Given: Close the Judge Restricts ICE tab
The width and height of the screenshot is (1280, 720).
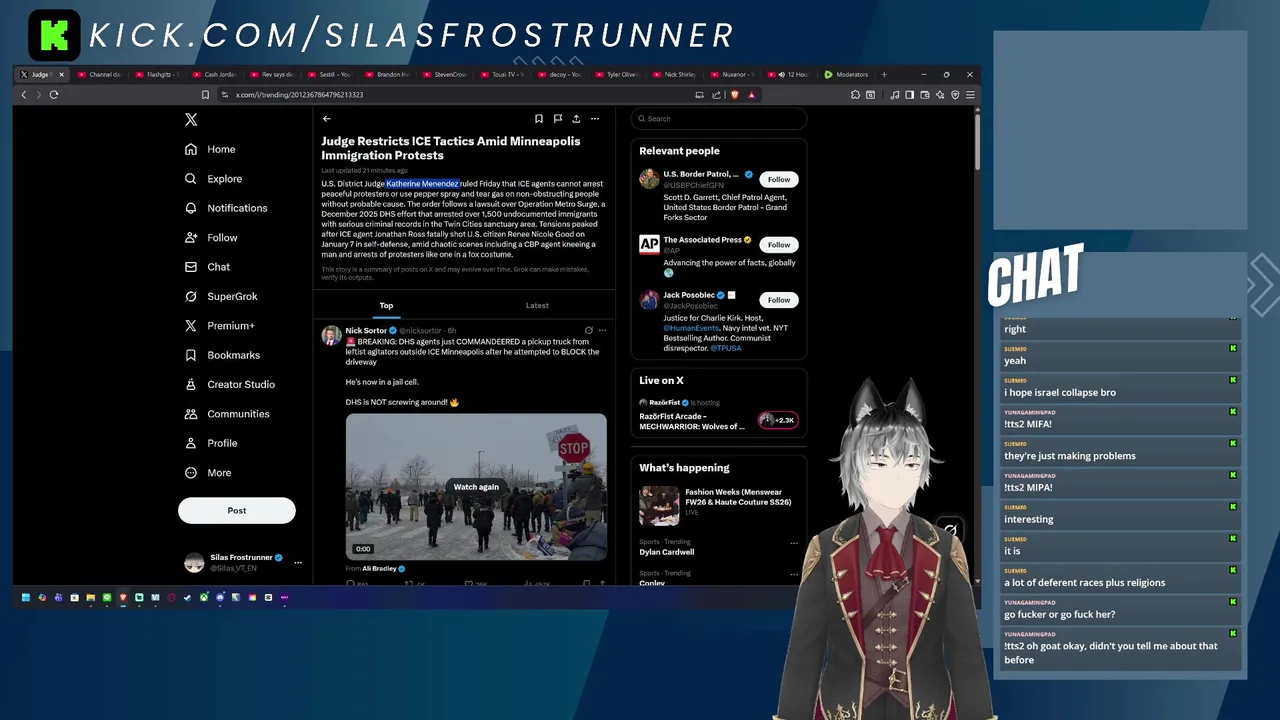Looking at the screenshot, I should tap(61, 74).
